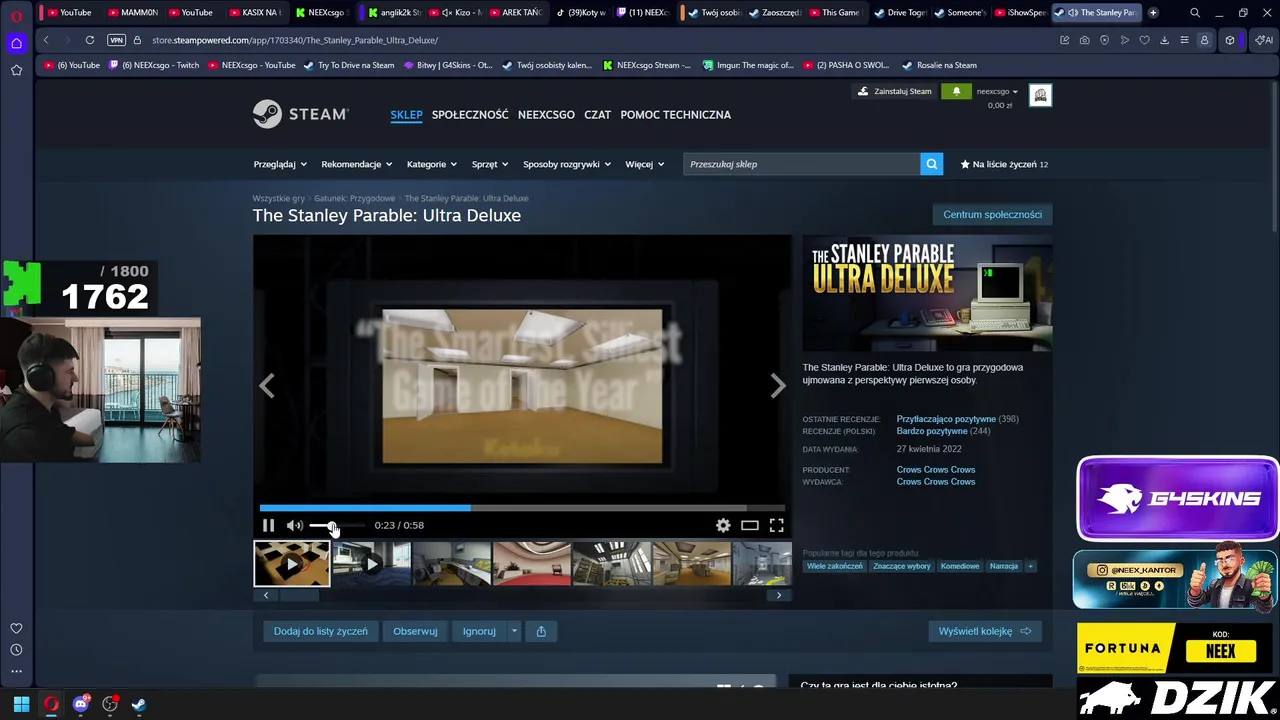
Task: Click Dodaj do listy życzeń button
Action: pyautogui.click(x=321, y=631)
